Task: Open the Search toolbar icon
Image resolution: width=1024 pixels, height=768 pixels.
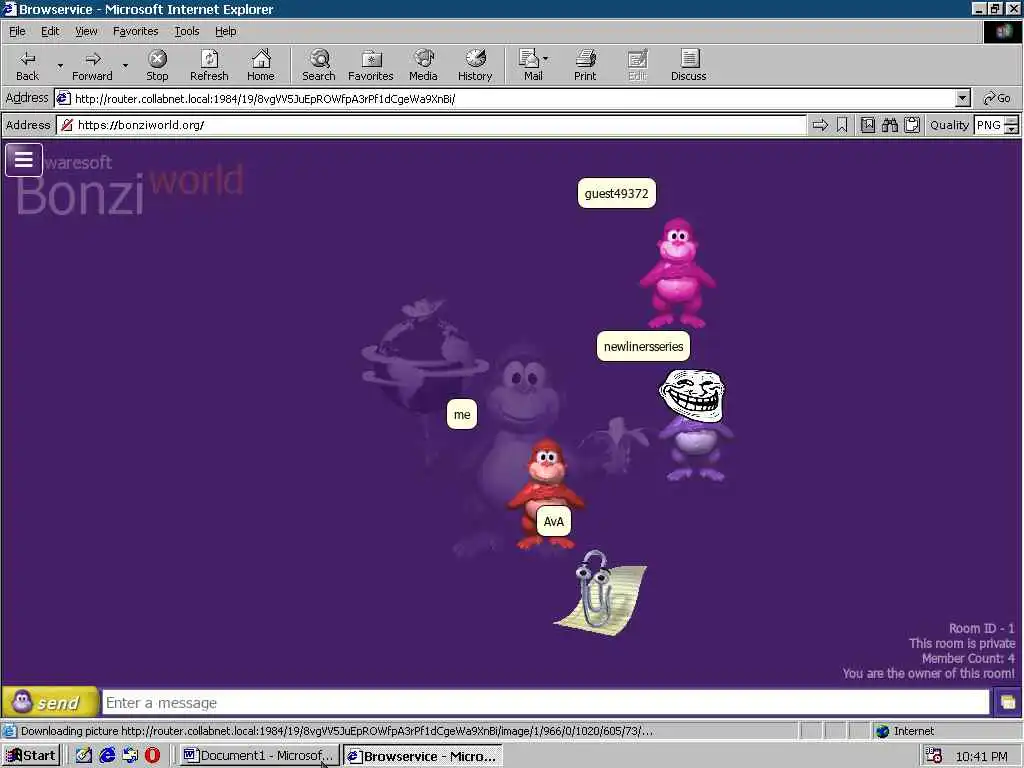Action: tap(319, 65)
